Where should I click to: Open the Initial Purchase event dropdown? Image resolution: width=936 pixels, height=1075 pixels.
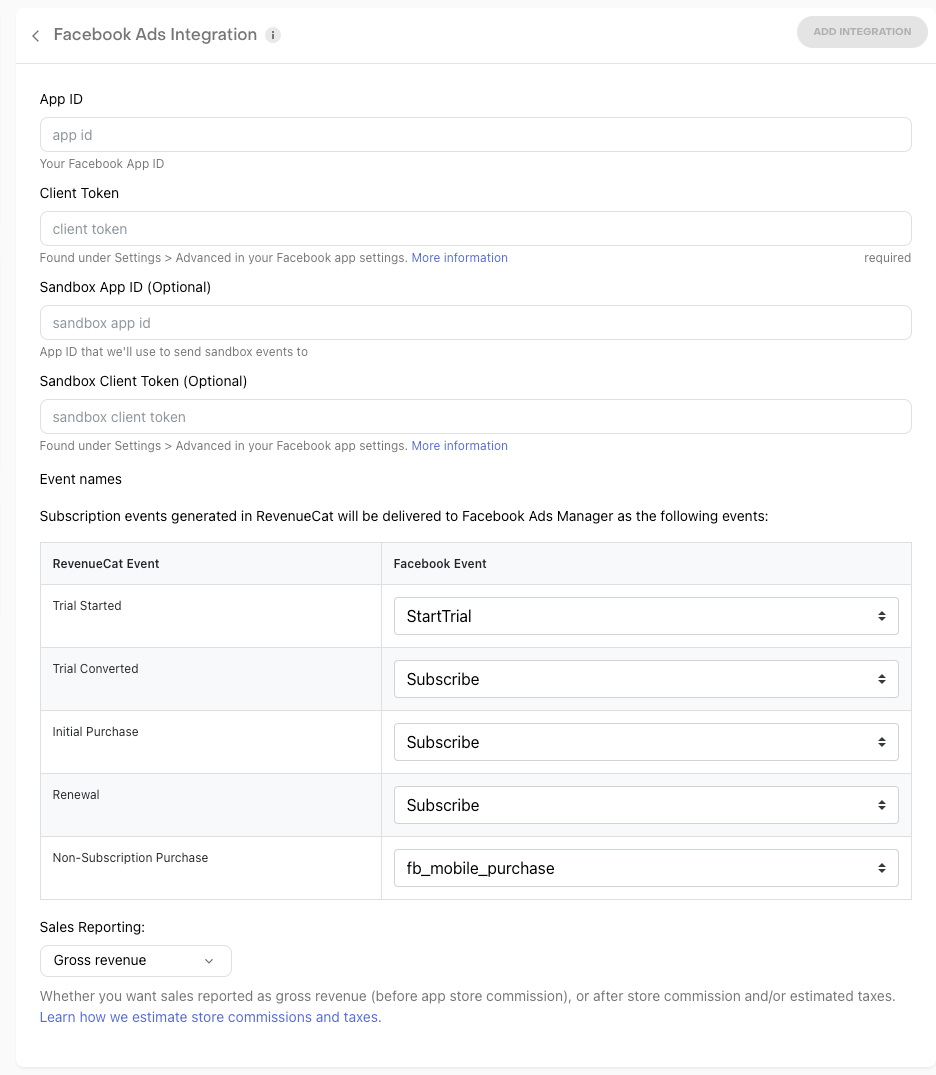coord(645,742)
